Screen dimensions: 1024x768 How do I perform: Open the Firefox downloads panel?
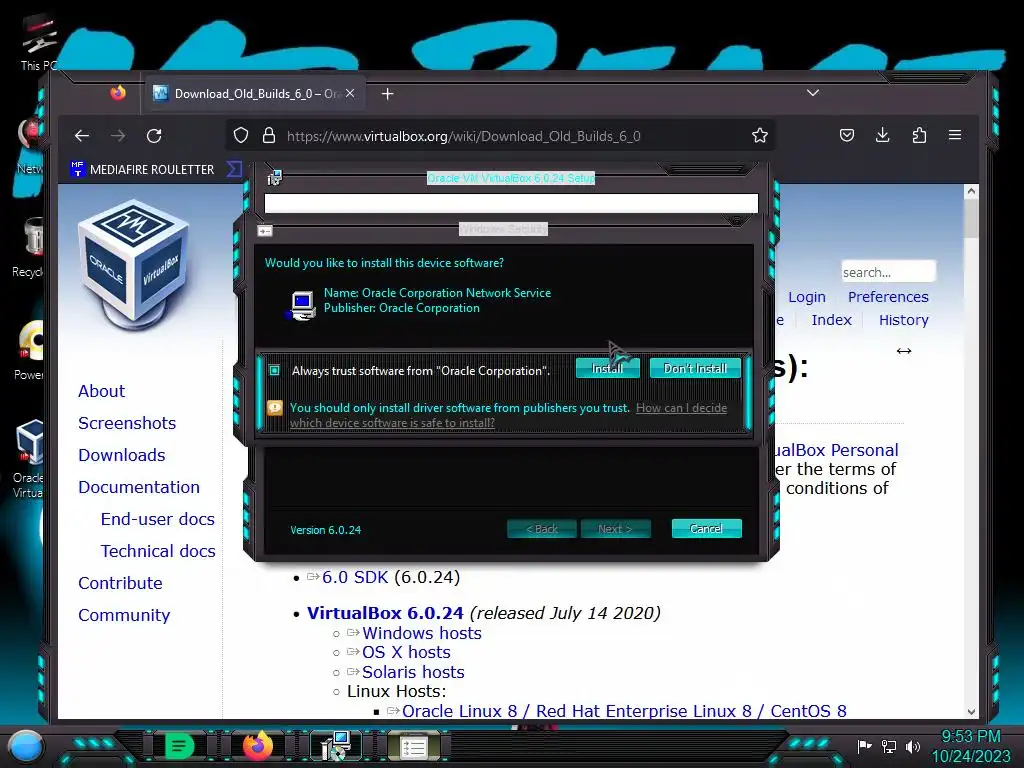[x=882, y=135]
